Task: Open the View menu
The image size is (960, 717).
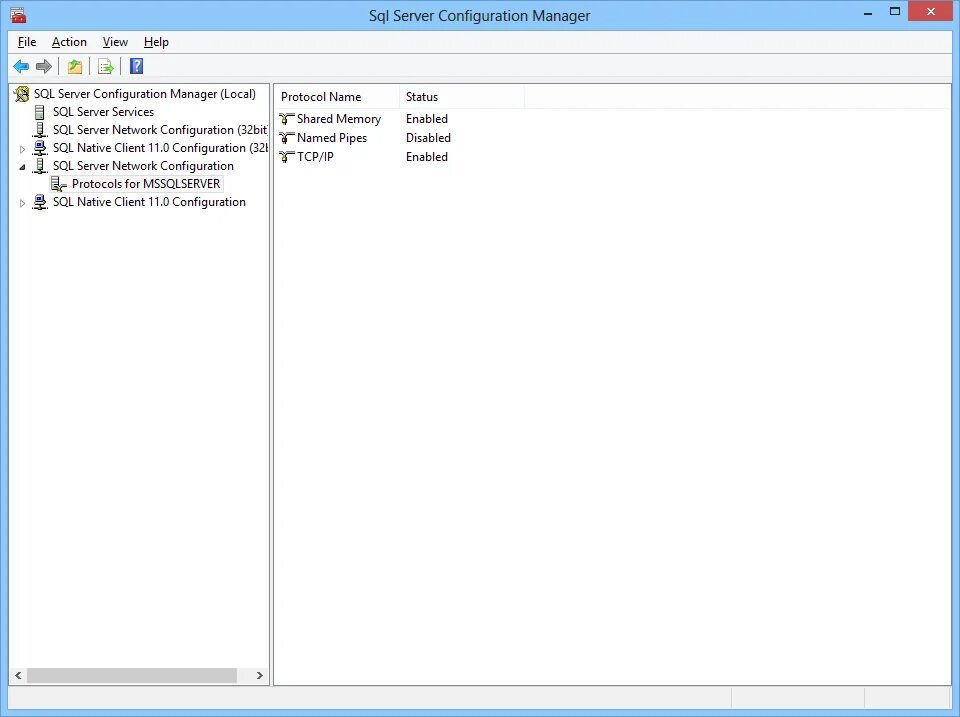Action: (115, 42)
